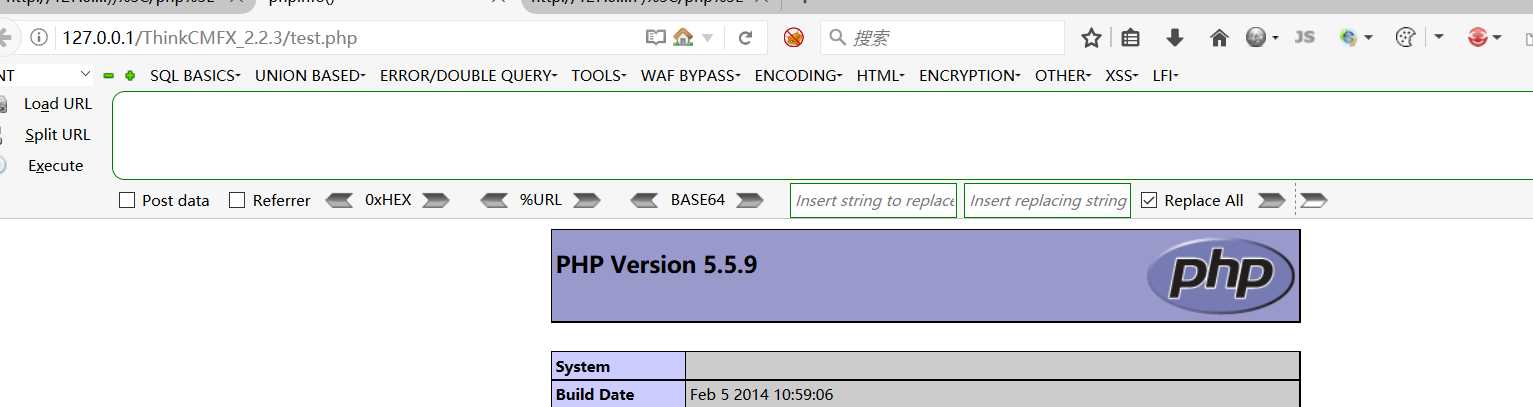The width and height of the screenshot is (1533, 407).
Task: Click the Feb 5 2014 10:59:06 value
Action: [x=761, y=395]
